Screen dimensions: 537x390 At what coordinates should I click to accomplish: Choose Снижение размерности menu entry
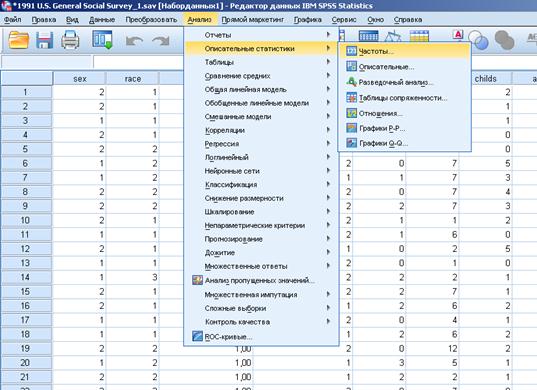coord(261,198)
